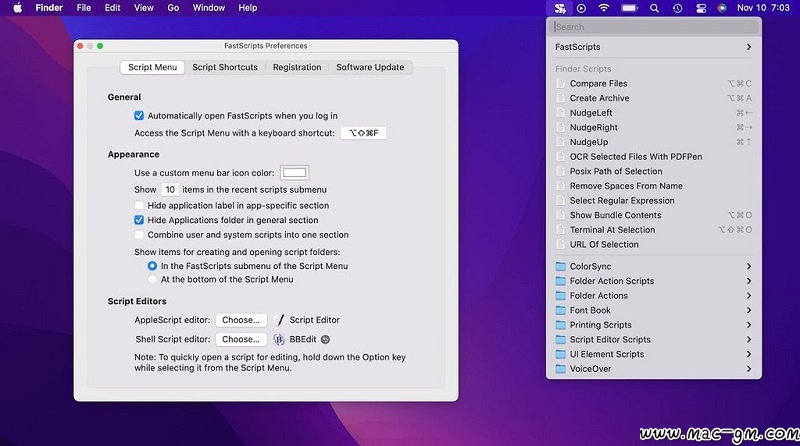The image size is (800, 446).
Task: Choose the Shell Script editor application
Action: tap(241, 339)
